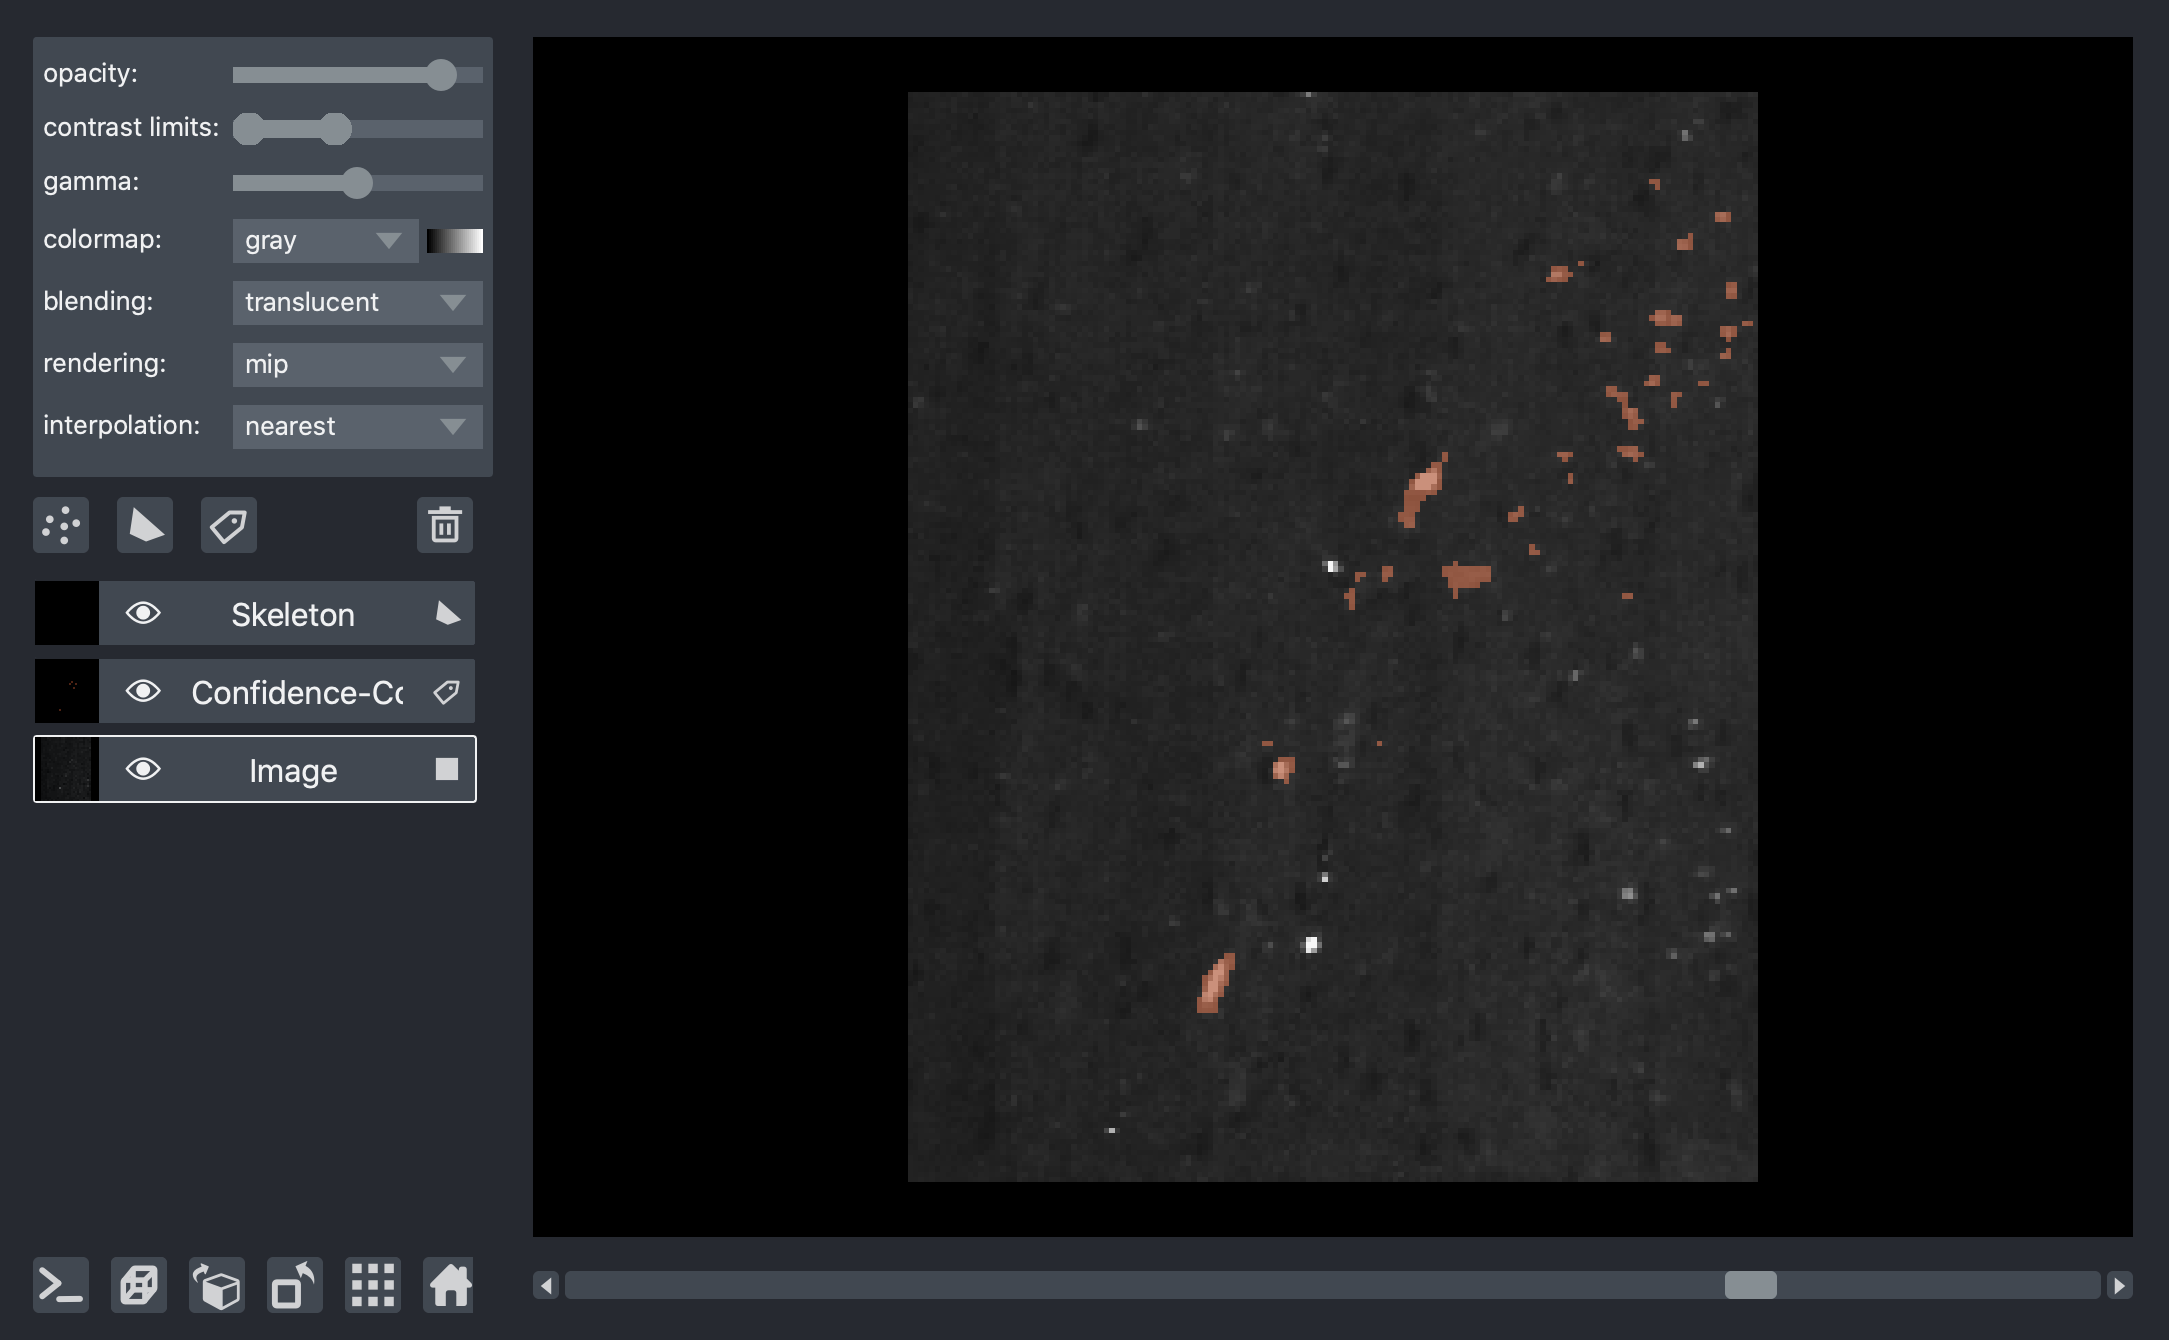Click the opacity slider handle
This screenshot has width=2169, height=1340.
[x=441, y=75]
